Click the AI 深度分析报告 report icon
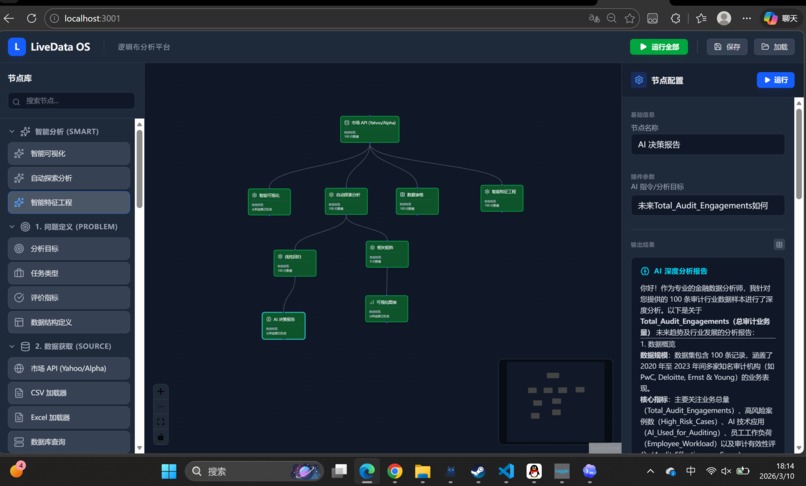Image resolution: width=806 pixels, height=486 pixels. [x=645, y=271]
